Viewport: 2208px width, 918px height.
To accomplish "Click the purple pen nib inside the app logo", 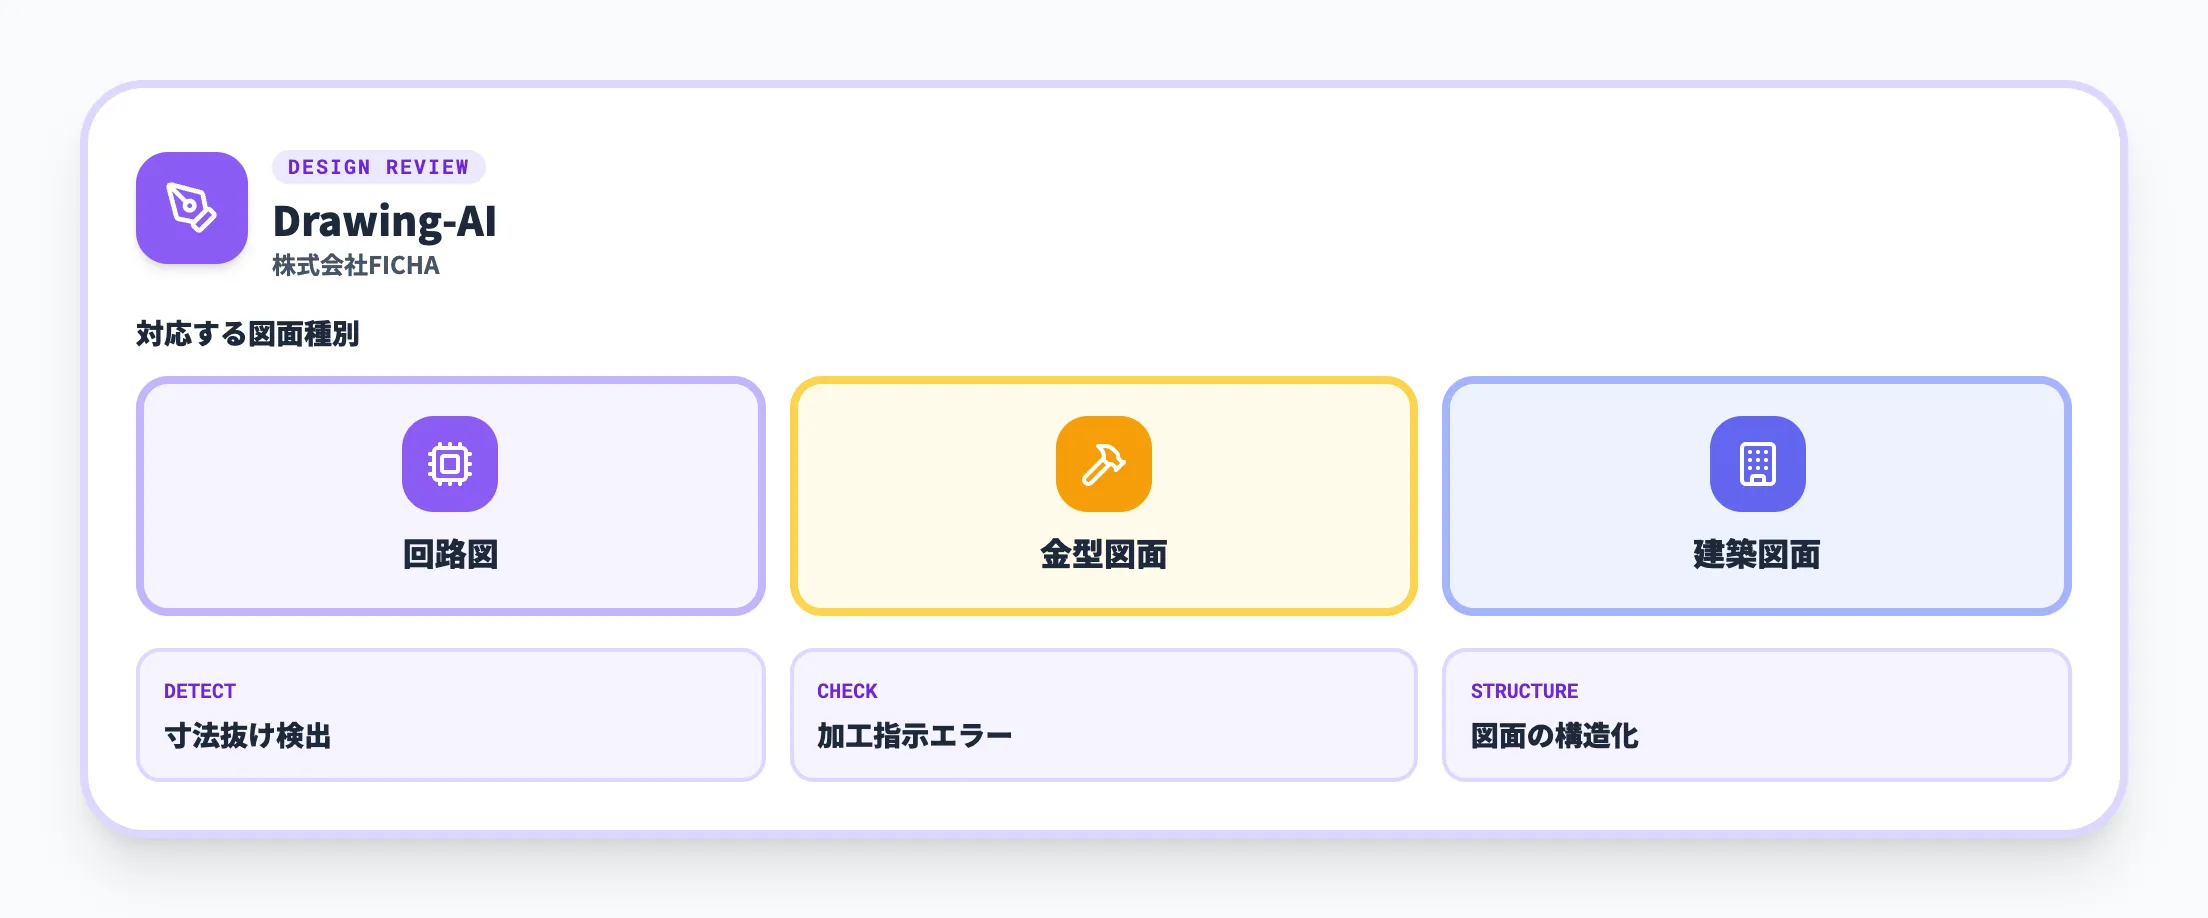I will [190, 208].
